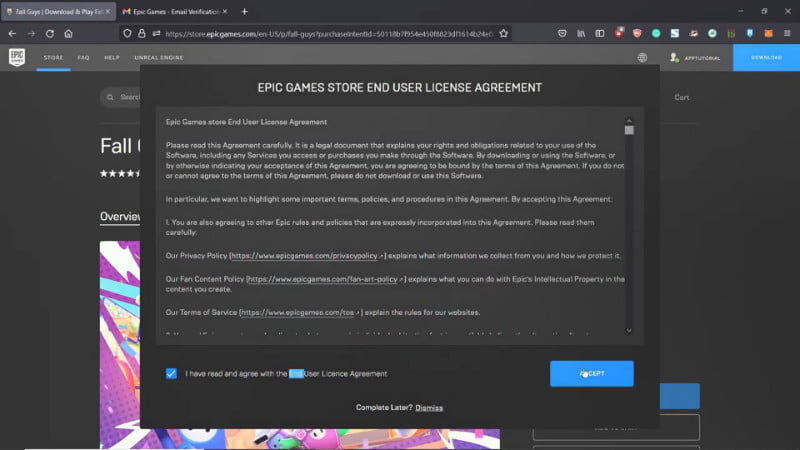Open the Firefox hamburger menu
The width and height of the screenshot is (800, 450).
787,34
